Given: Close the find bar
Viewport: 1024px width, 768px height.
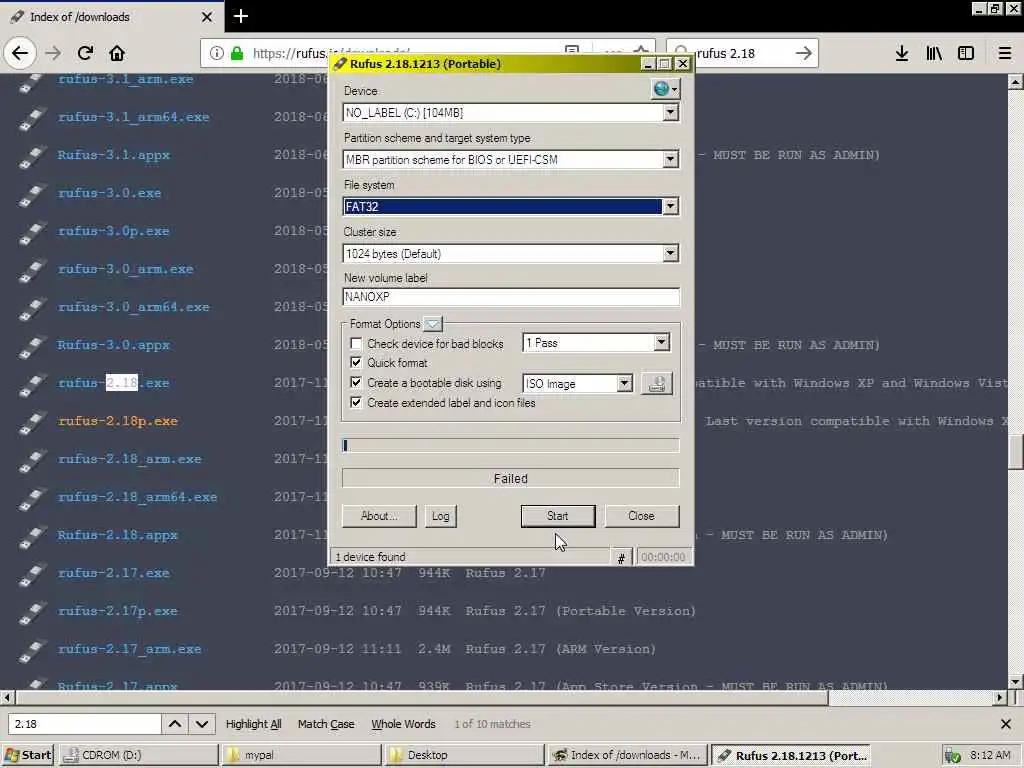Looking at the screenshot, I should tap(1006, 724).
